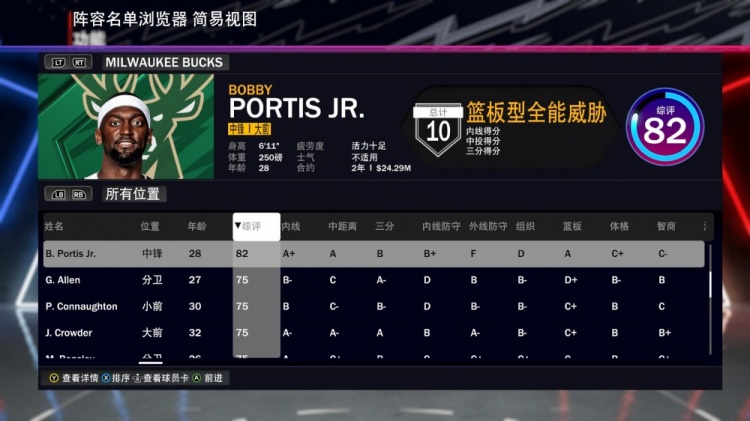Click J. Crowder's 大前 position cell
Screen dimensions: 750x421
(152, 332)
